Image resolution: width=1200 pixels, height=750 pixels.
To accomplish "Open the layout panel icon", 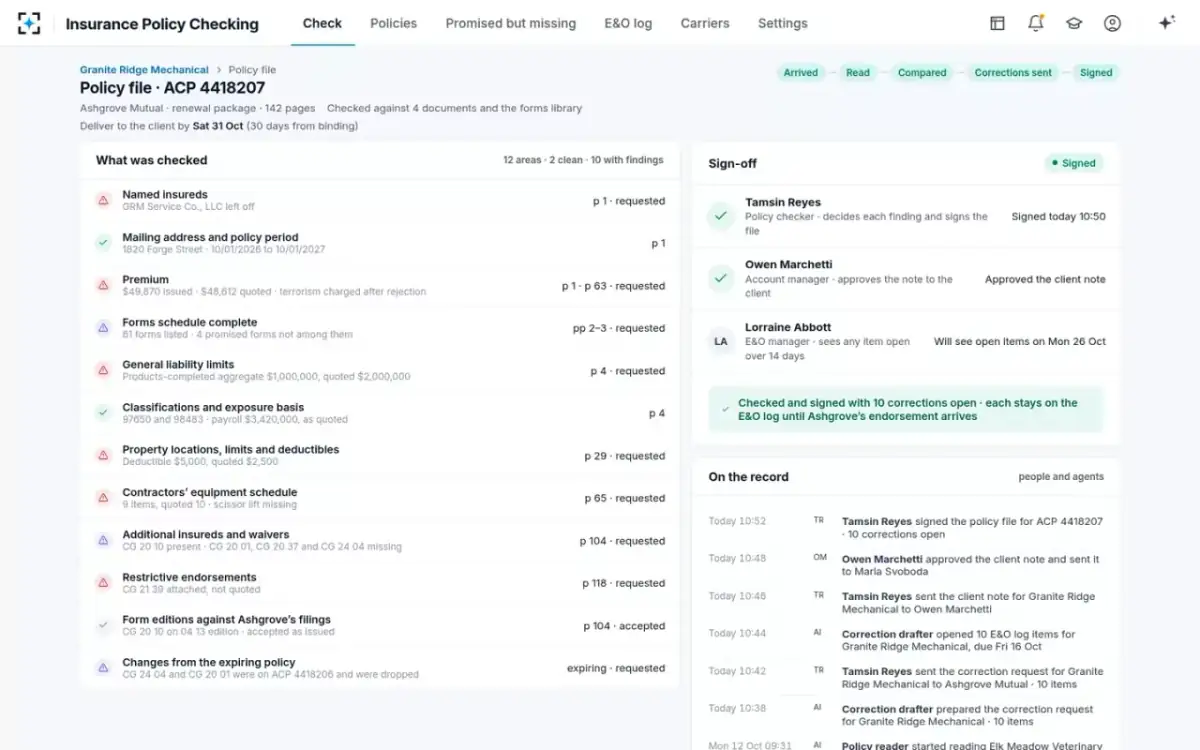I will coord(997,23).
